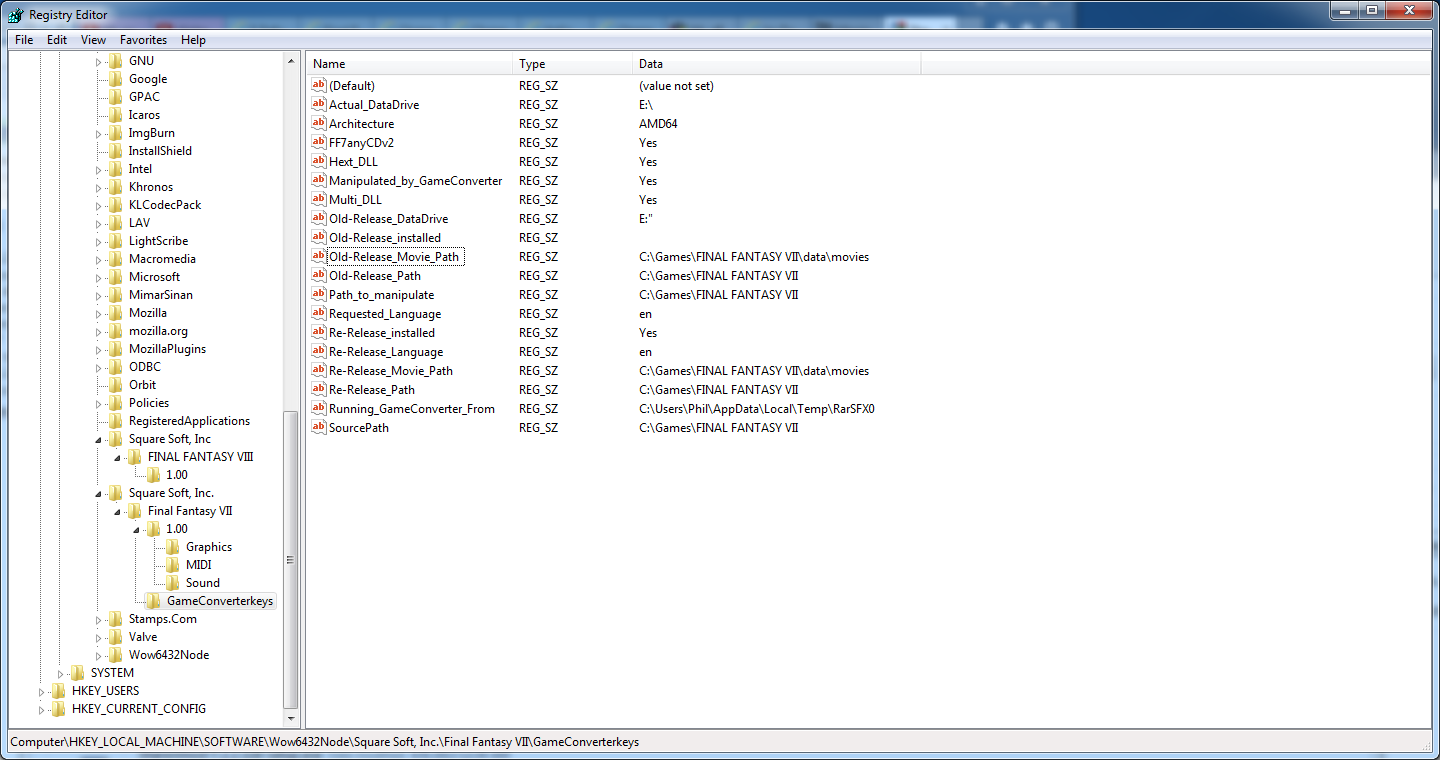Click the ImgBurn folder icon
The height and width of the screenshot is (760, 1440).
(116, 133)
